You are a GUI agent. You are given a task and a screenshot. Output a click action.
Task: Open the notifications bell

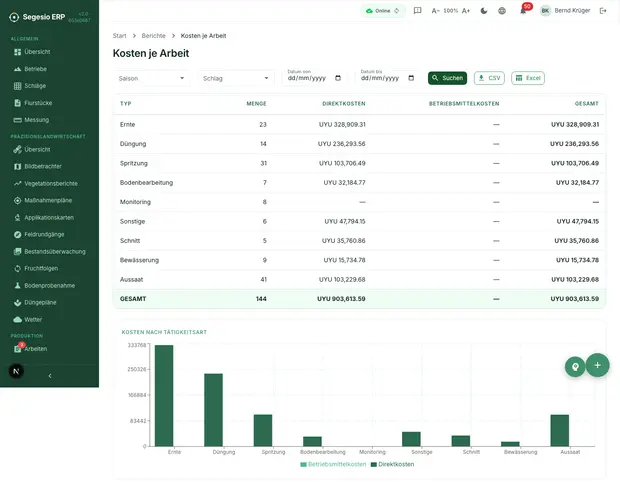click(523, 11)
